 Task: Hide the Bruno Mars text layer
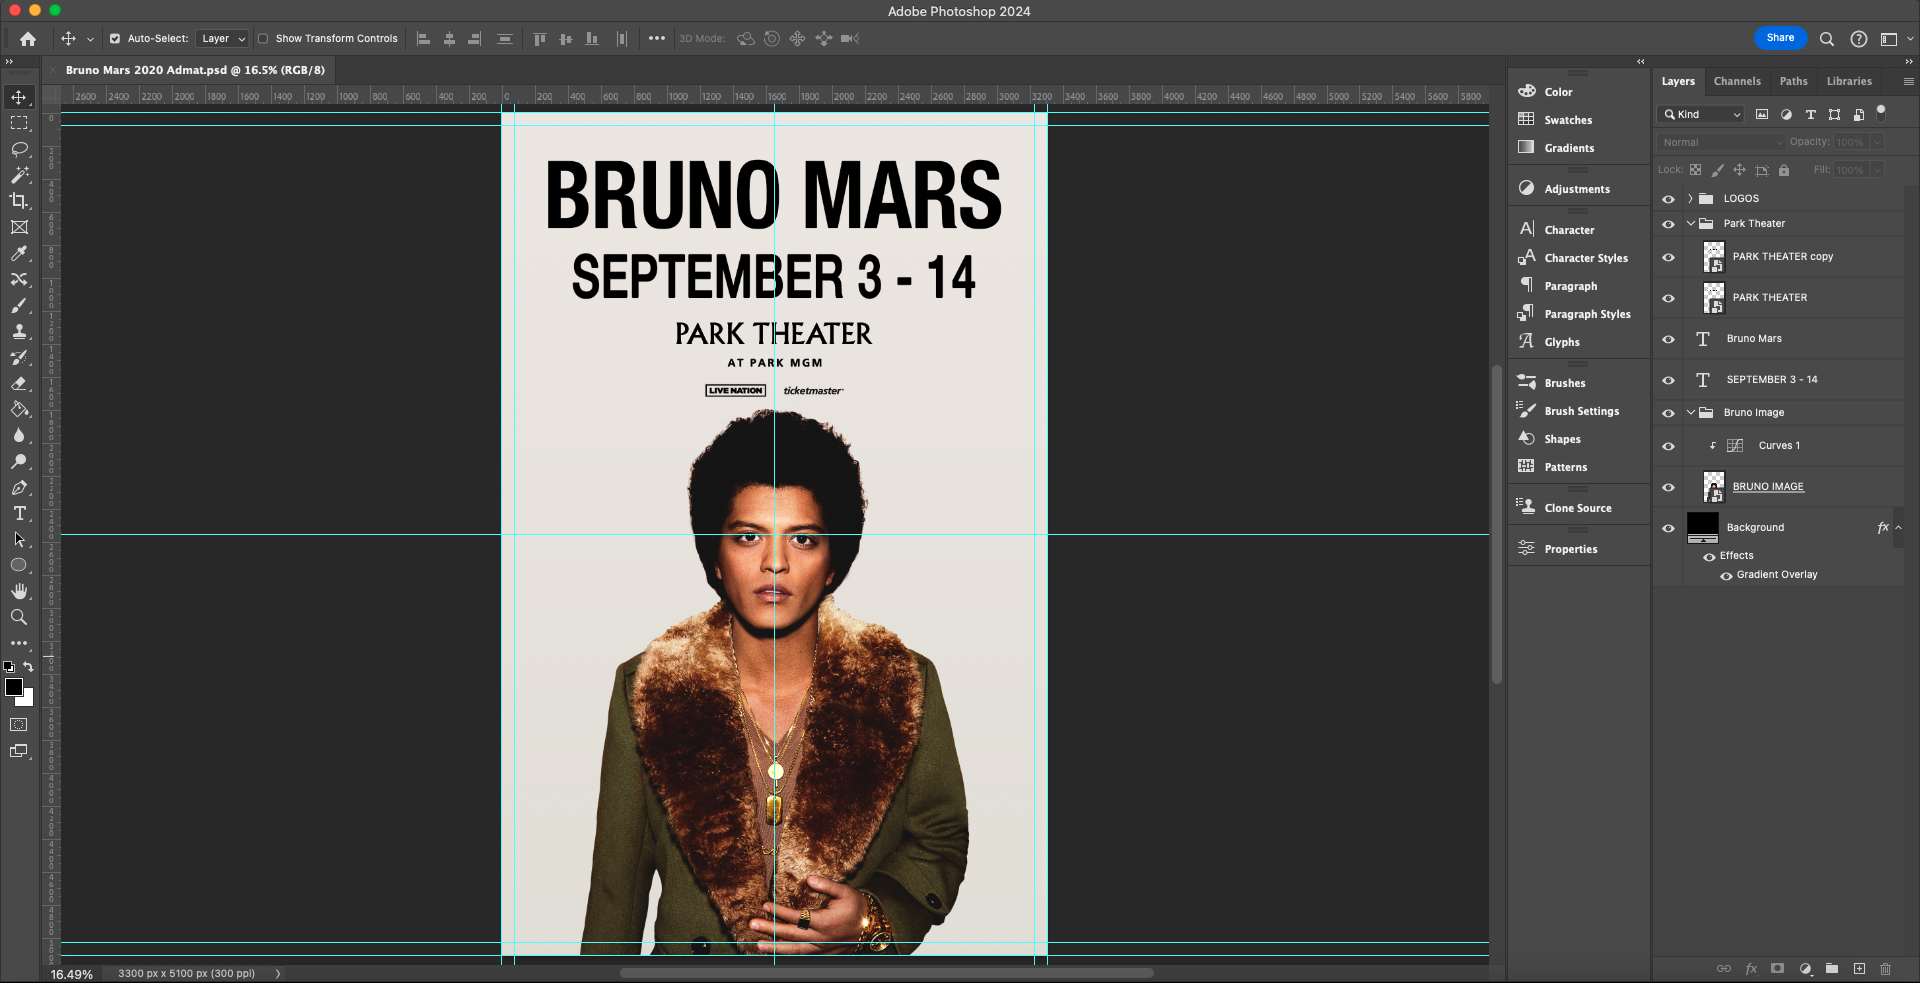[1668, 339]
